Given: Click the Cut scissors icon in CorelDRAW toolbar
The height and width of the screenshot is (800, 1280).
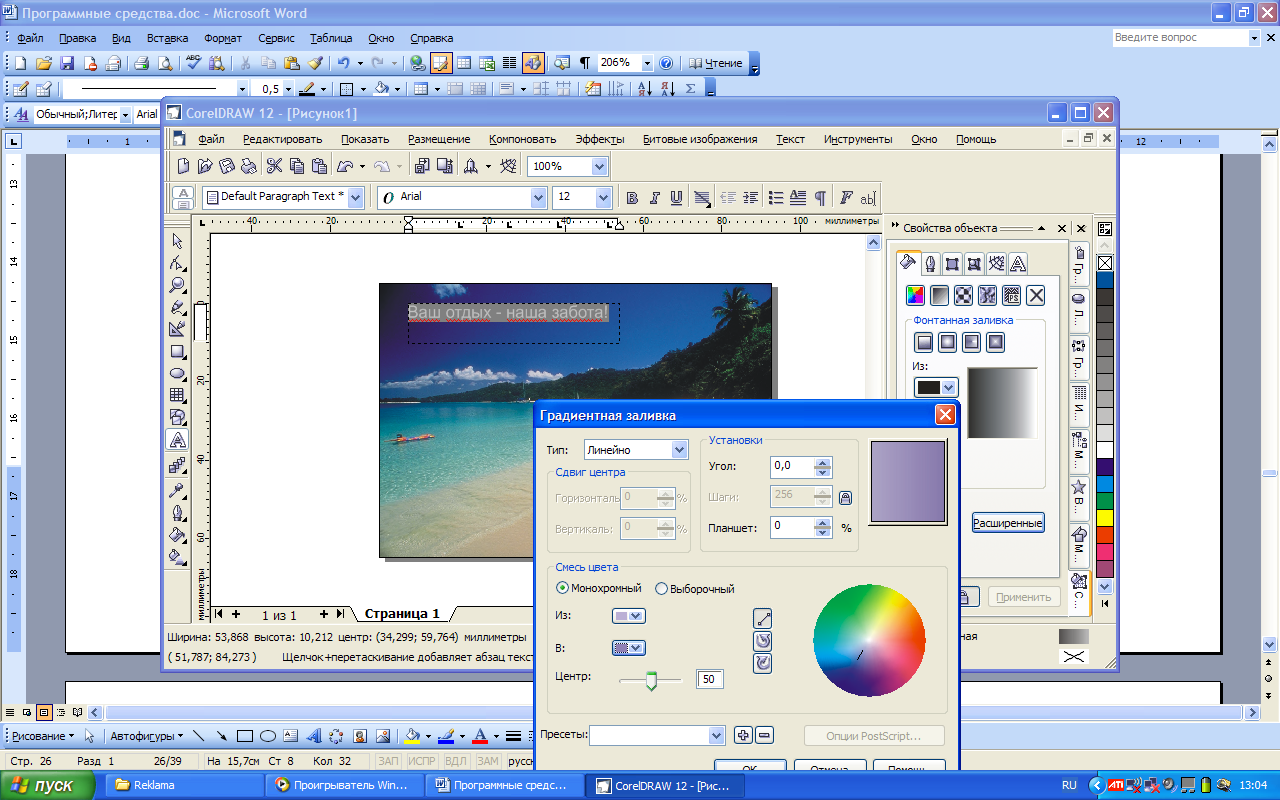Looking at the screenshot, I should click(x=273, y=166).
